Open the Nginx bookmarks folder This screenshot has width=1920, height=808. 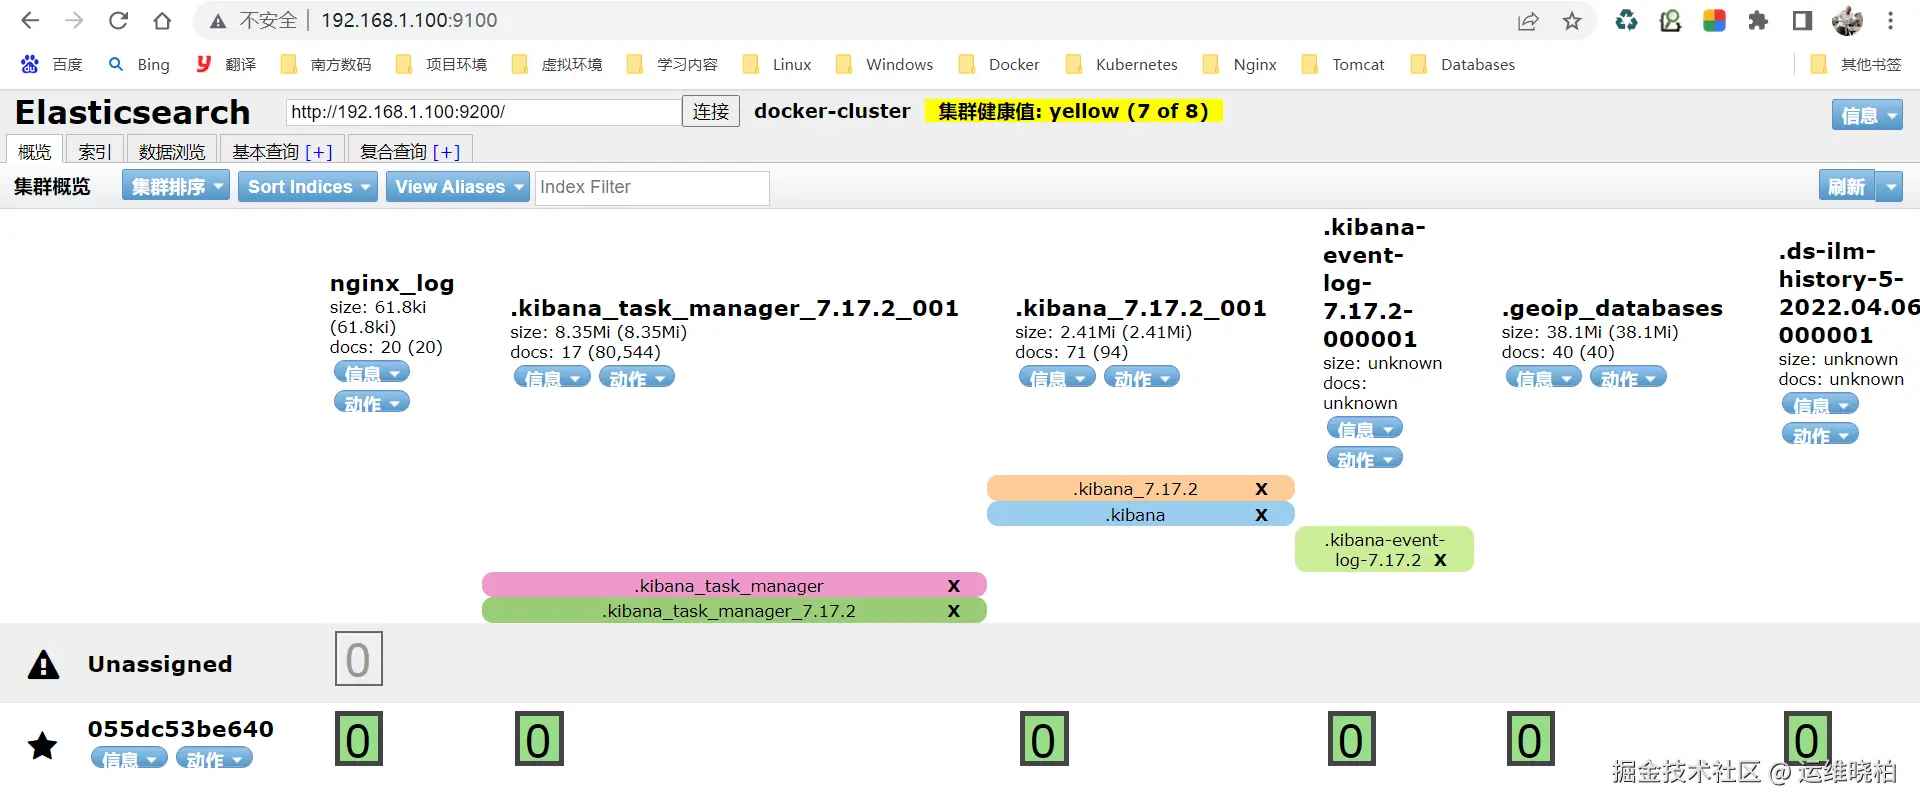(1240, 64)
